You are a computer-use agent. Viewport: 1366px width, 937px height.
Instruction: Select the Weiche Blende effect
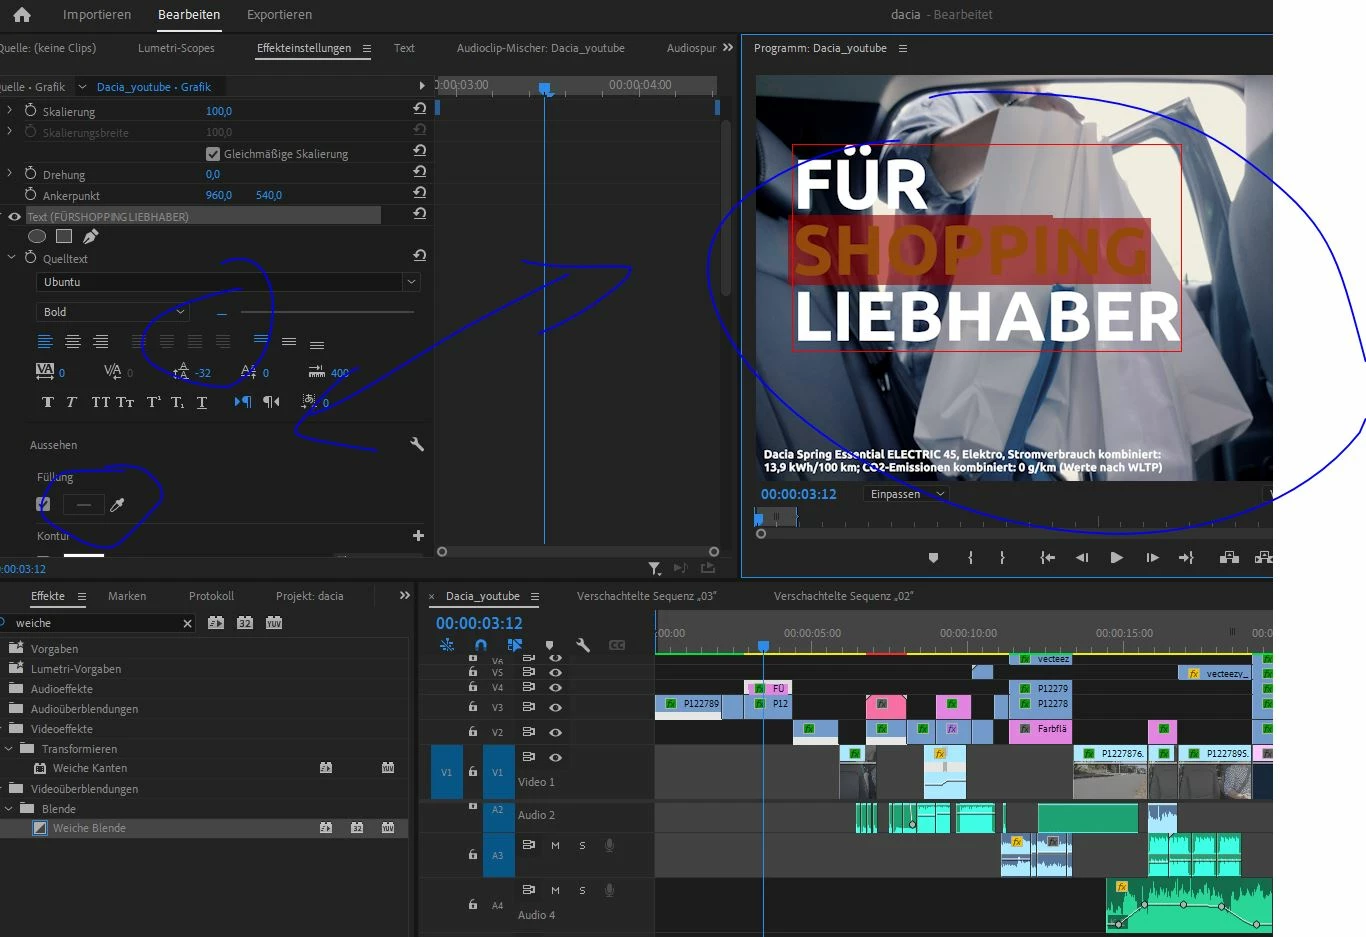click(89, 828)
